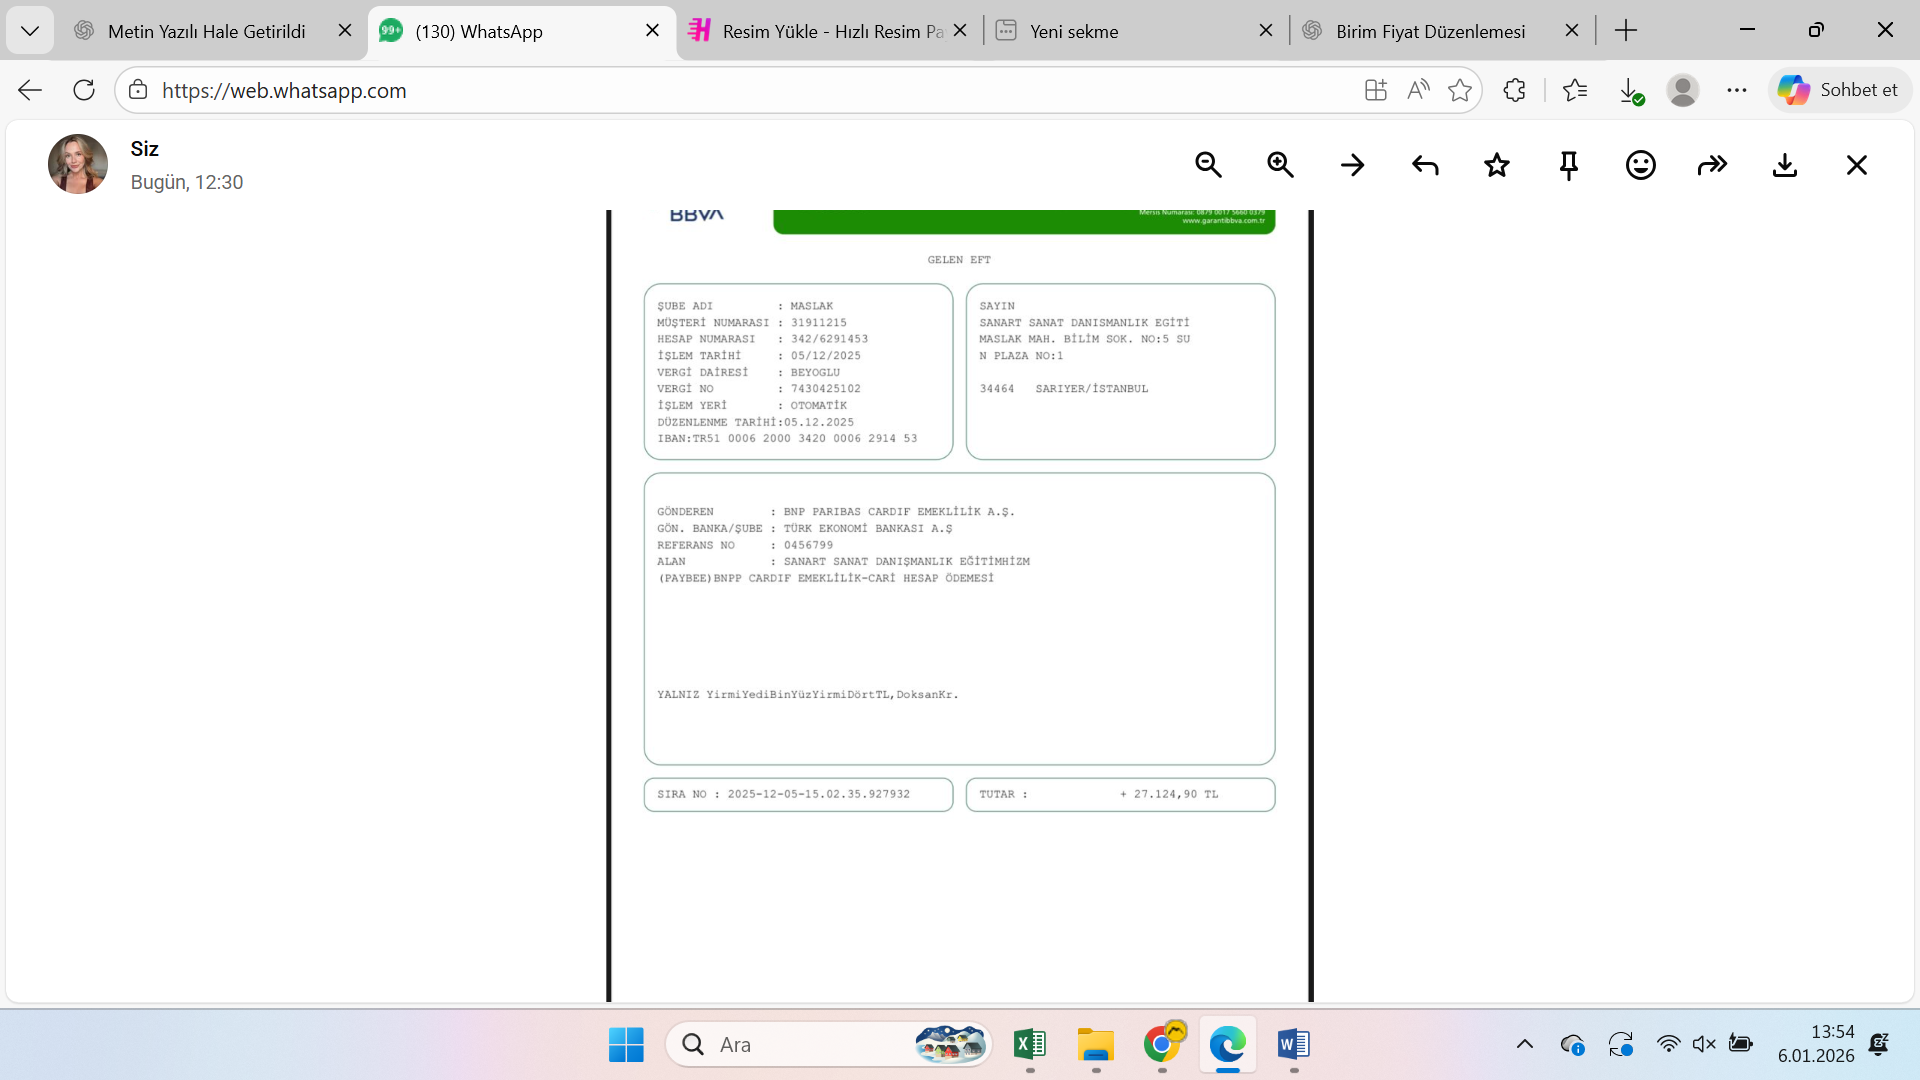Viewport: 1920px width, 1080px height.
Task: Click the muted volume tray icon
Action: point(1704,1044)
